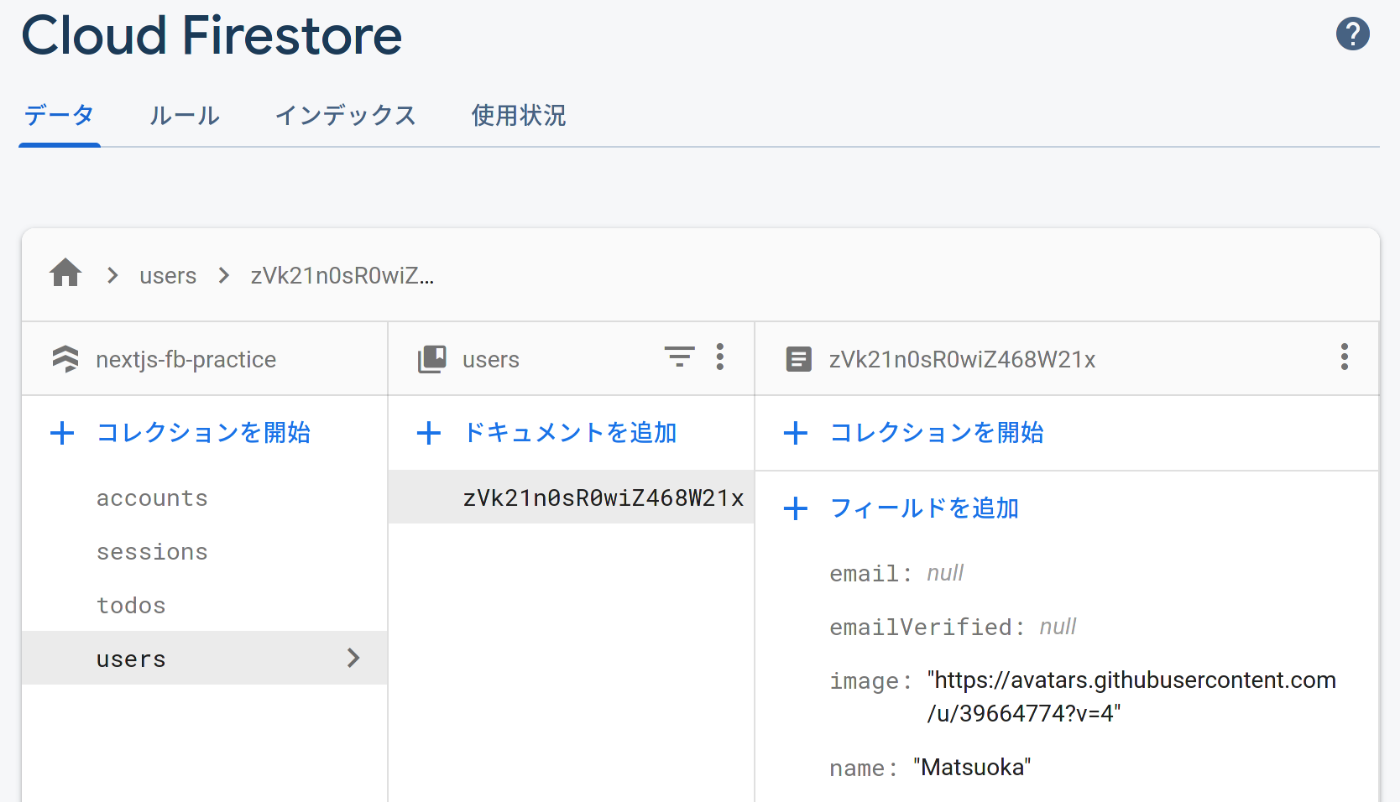
Task: Click the filter icon in users column
Action: pyautogui.click(x=679, y=357)
